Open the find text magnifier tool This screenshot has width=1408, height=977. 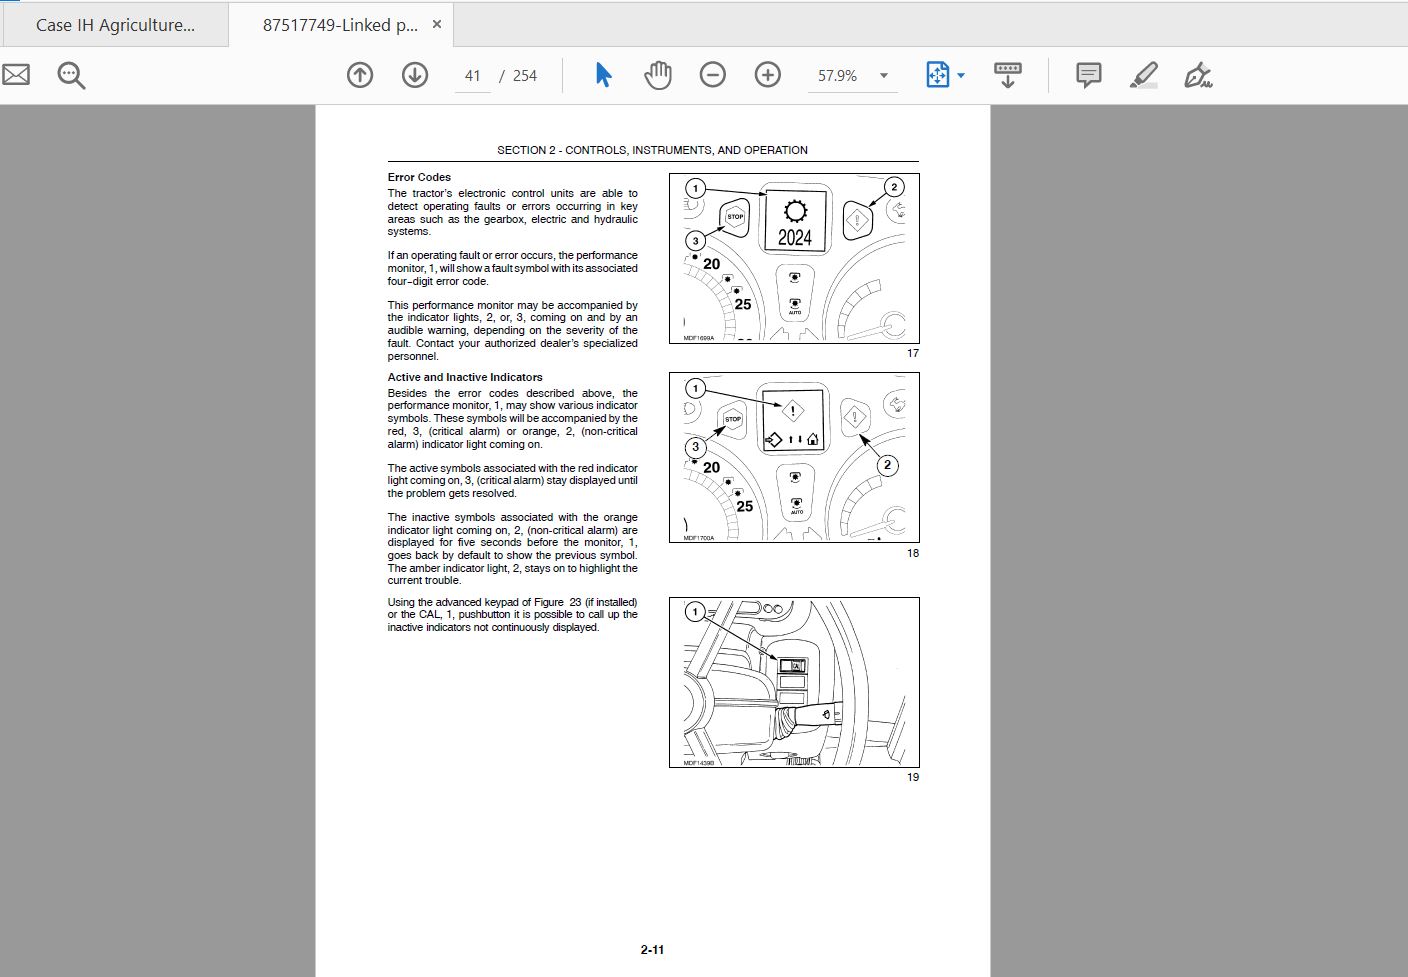coord(71,75)
